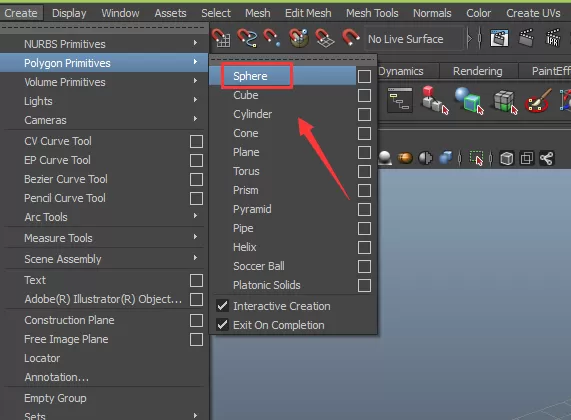Click the select by object type shelf icon
Viewport: 571px width, 420px height.
click(x=469, y=100)
